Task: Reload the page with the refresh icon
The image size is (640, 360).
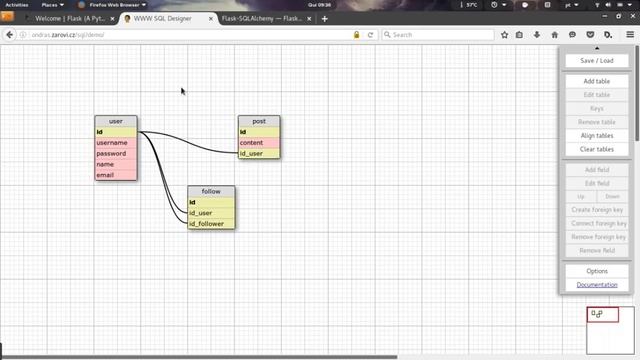Action: 370,35
